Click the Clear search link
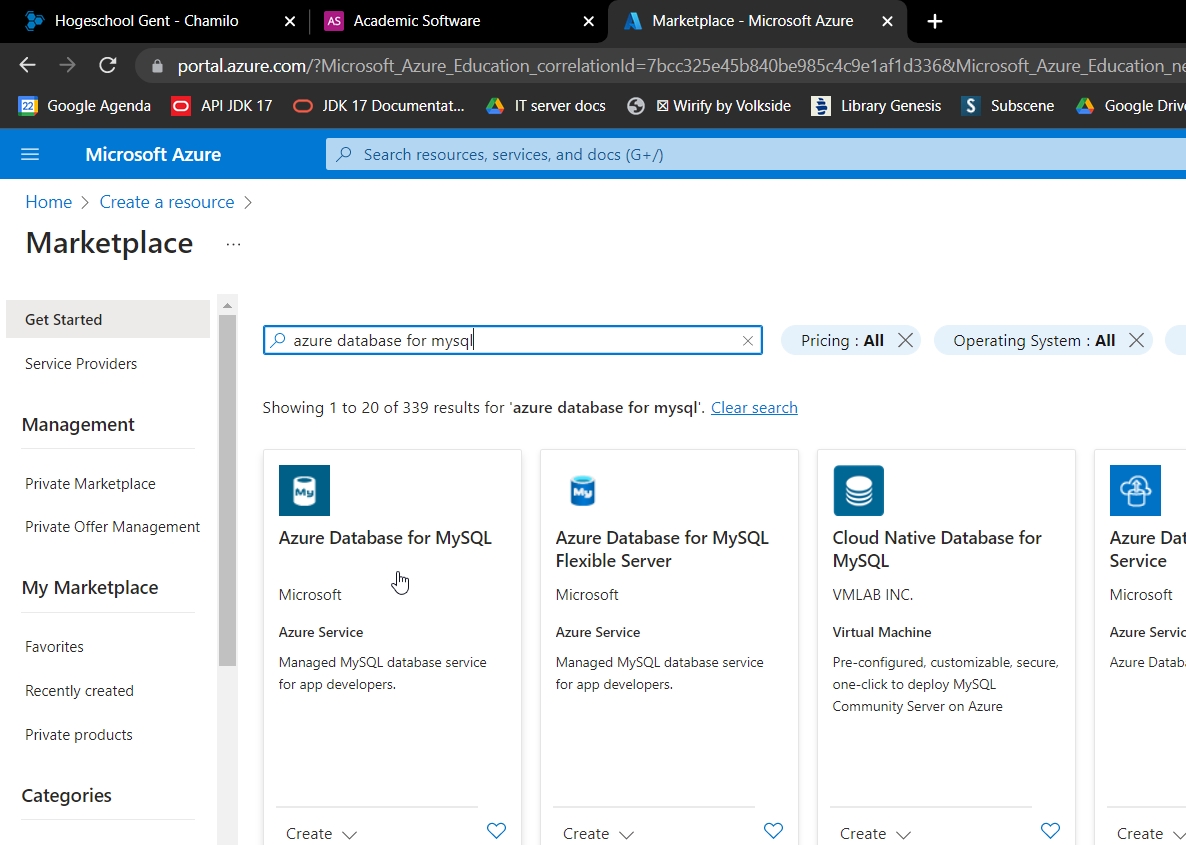Screen dimensions: 1186x845 pos(754,408)
